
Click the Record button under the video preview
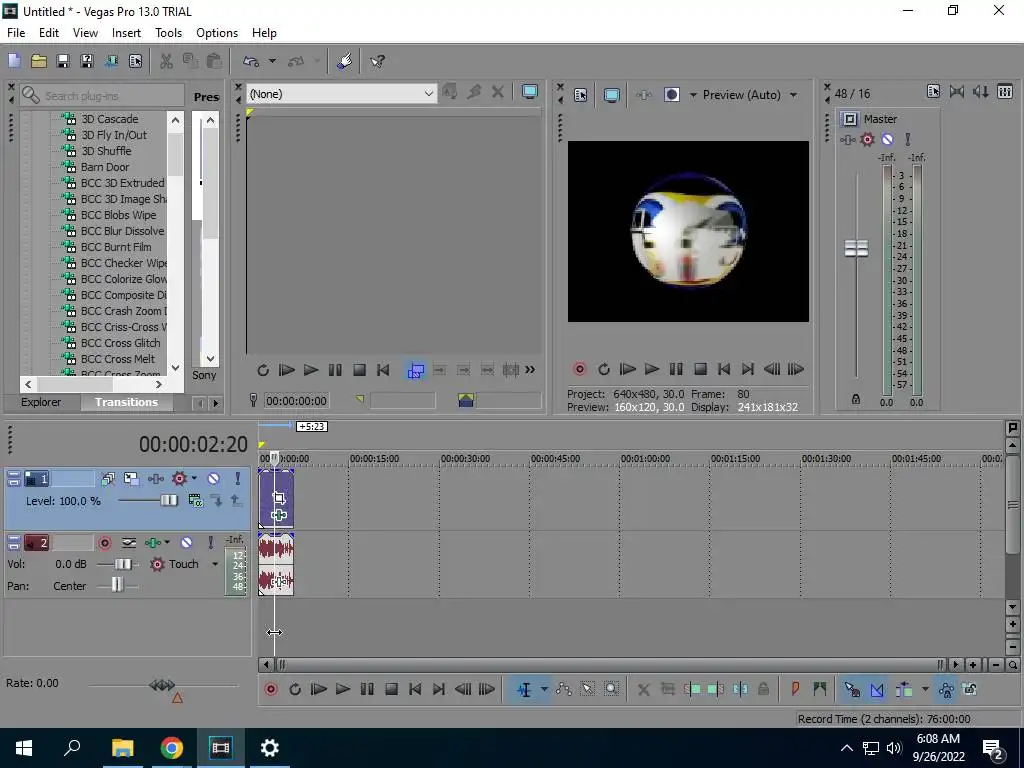579,369
